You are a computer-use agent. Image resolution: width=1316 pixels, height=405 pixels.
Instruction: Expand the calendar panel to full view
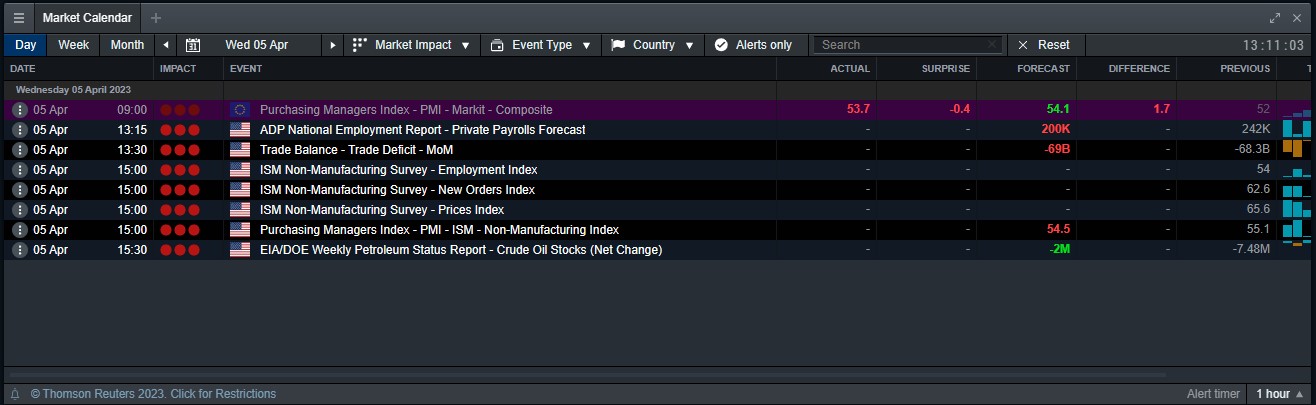(1274, 18)
